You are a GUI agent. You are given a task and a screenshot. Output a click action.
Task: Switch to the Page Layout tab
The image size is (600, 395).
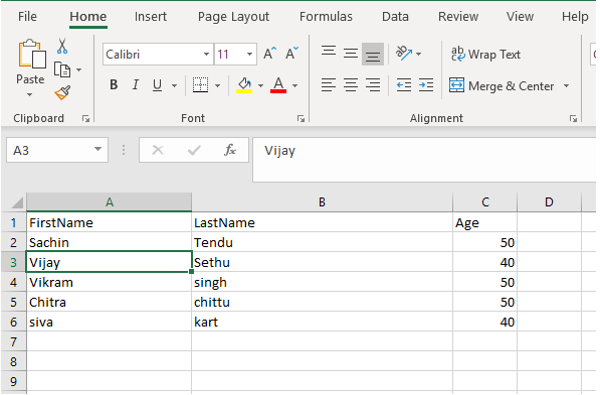[x=233, y=17]
